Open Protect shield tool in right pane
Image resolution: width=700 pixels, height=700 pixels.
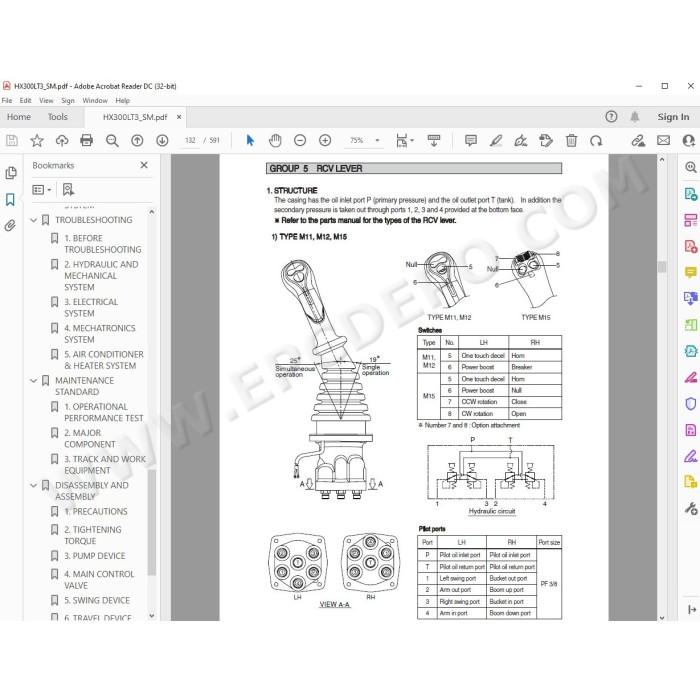pyautogui.click(x=690, y=404)
